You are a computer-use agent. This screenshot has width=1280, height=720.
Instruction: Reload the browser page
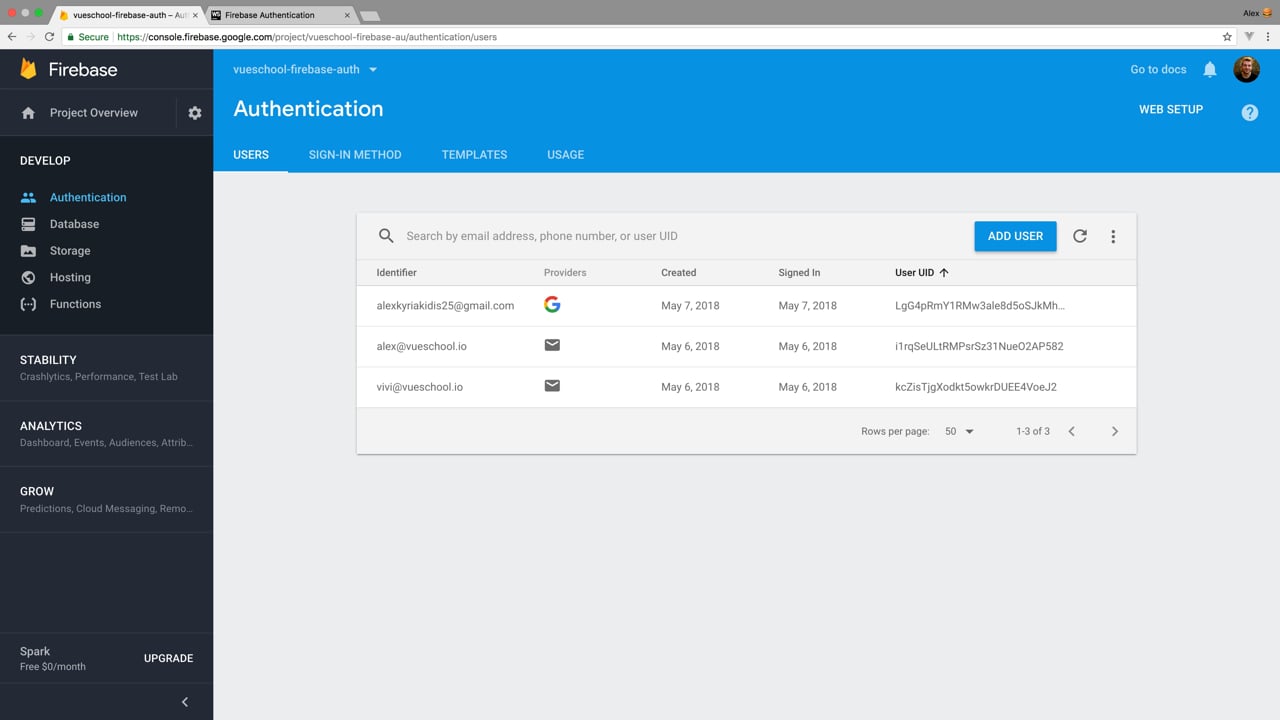pyautogui.click(x=49, y=37)
